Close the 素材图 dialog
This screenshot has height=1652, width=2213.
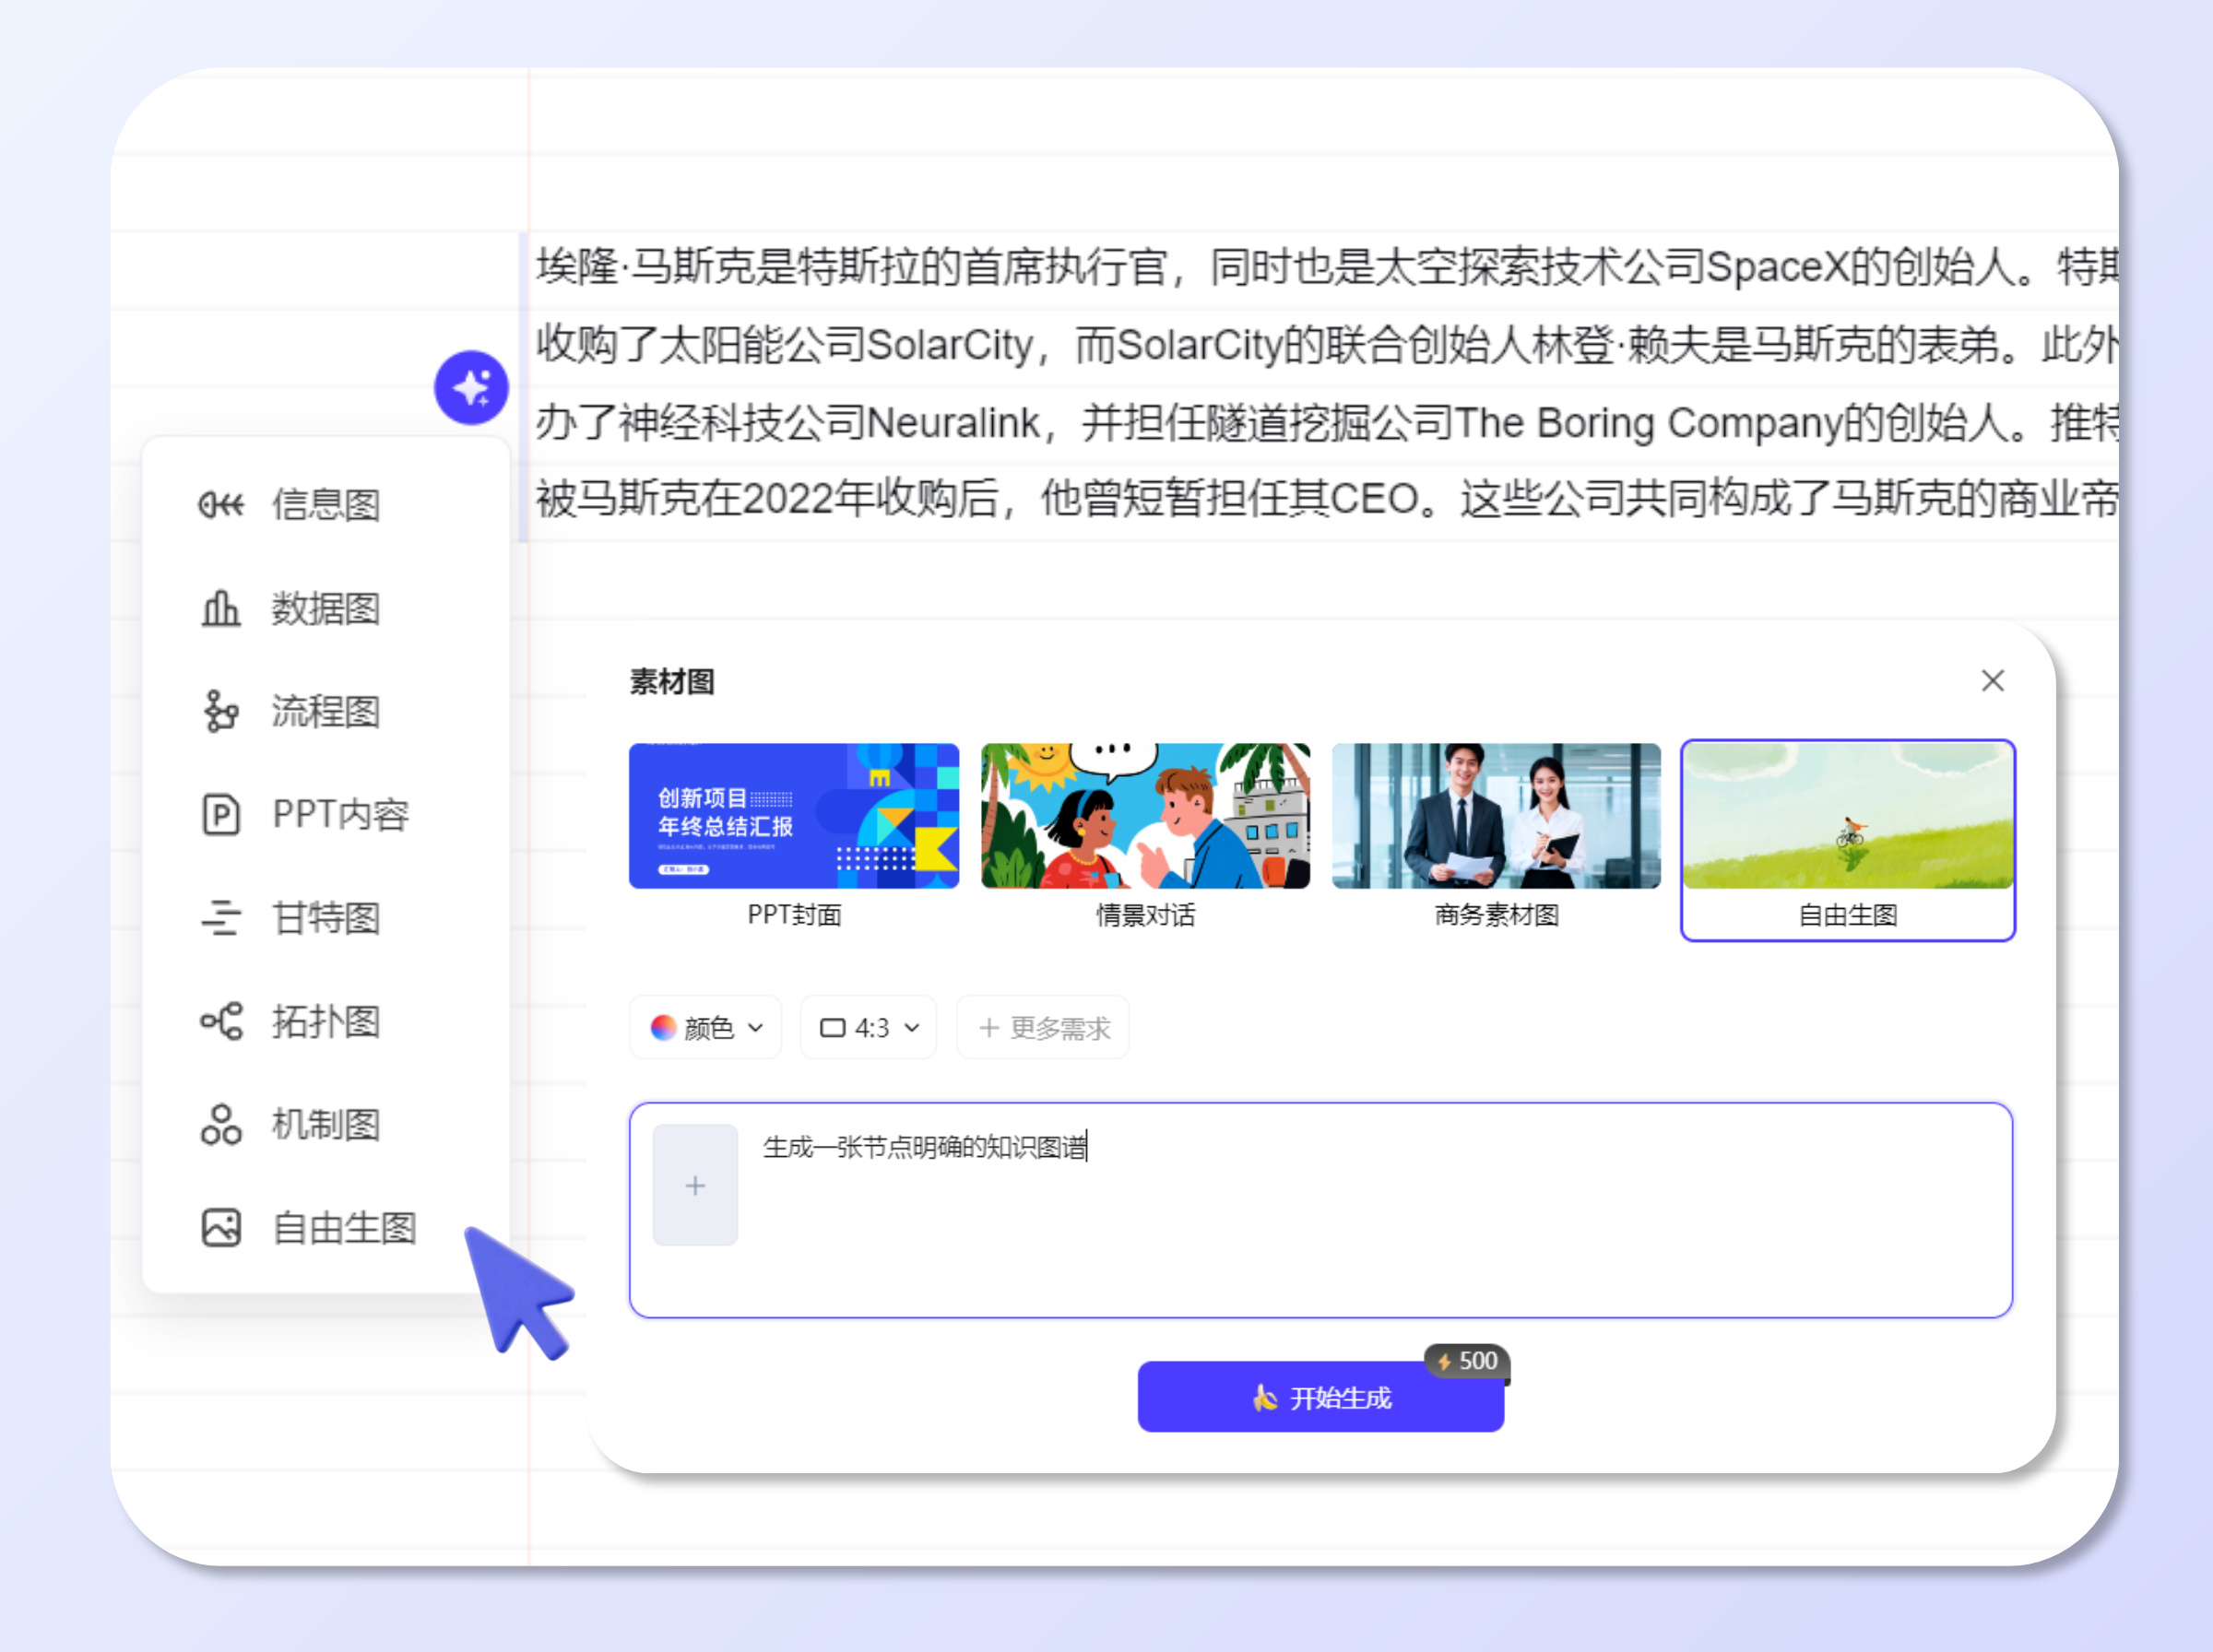pos(1993,681)
